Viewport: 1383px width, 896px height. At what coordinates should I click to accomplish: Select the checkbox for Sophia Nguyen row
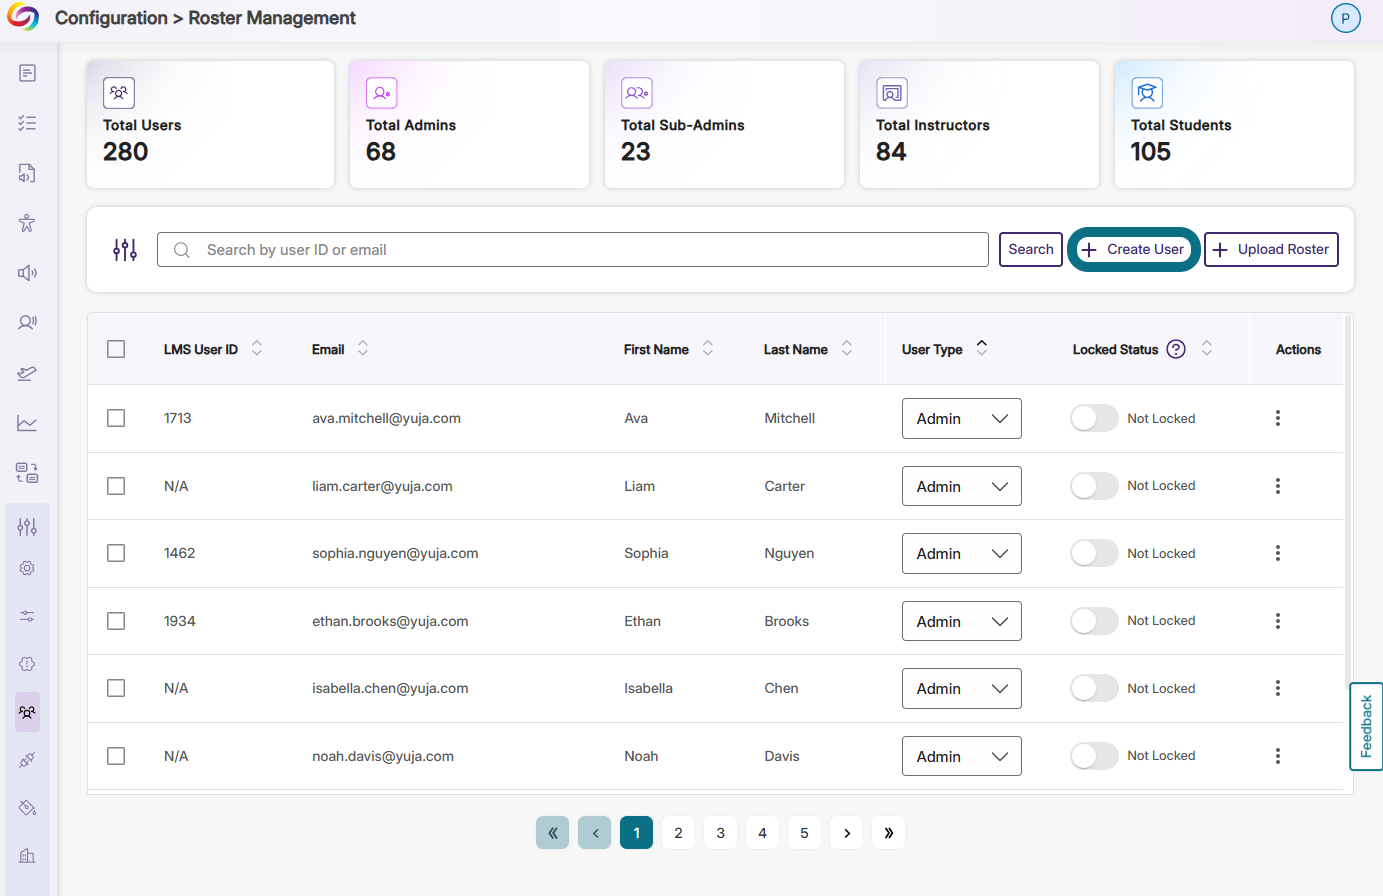coord(116,553)
